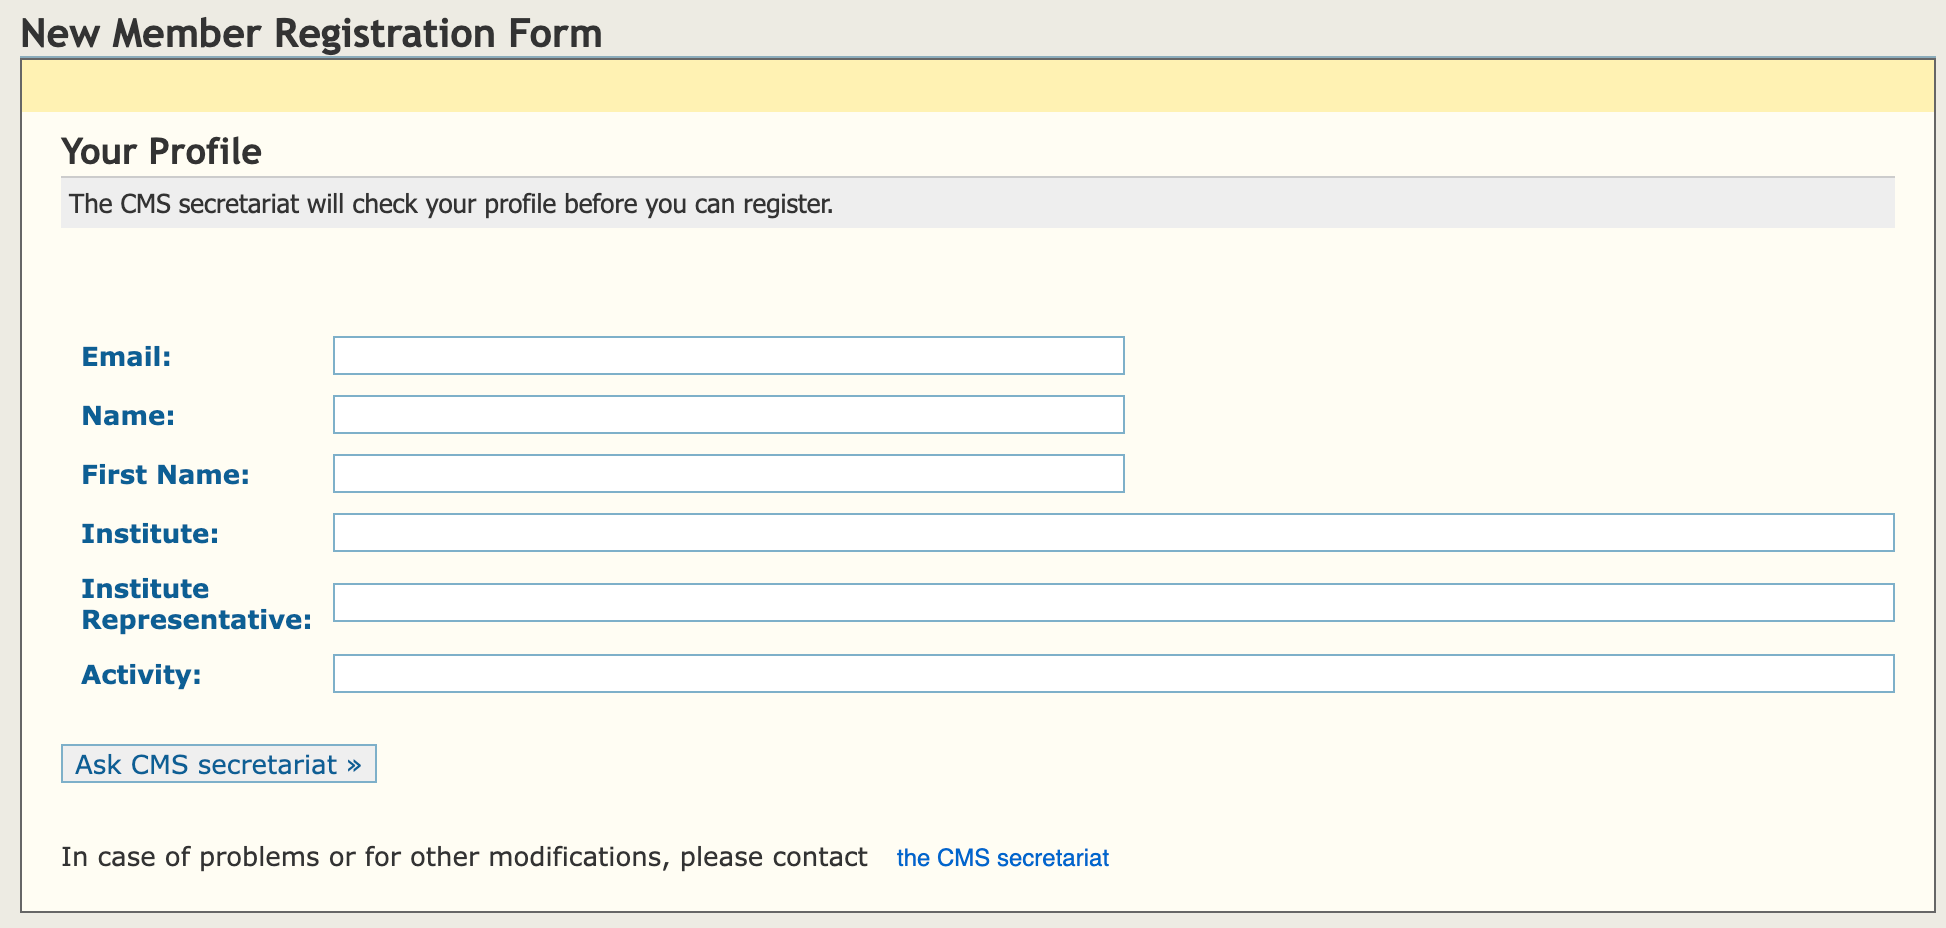Screen dimensions: 1946x928
Task: Select the Email field label
Action: pos(125,356)
